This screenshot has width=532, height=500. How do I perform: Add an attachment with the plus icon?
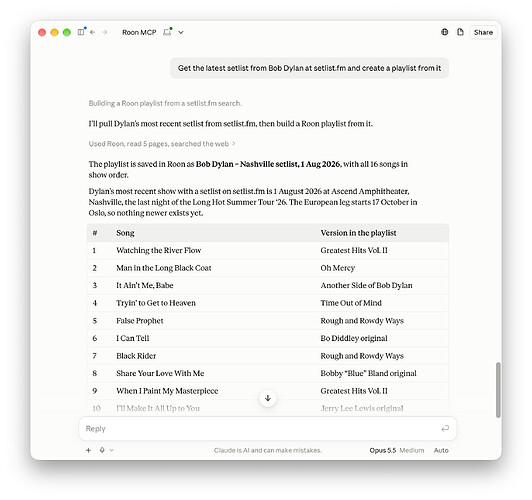tap(89, 450)
